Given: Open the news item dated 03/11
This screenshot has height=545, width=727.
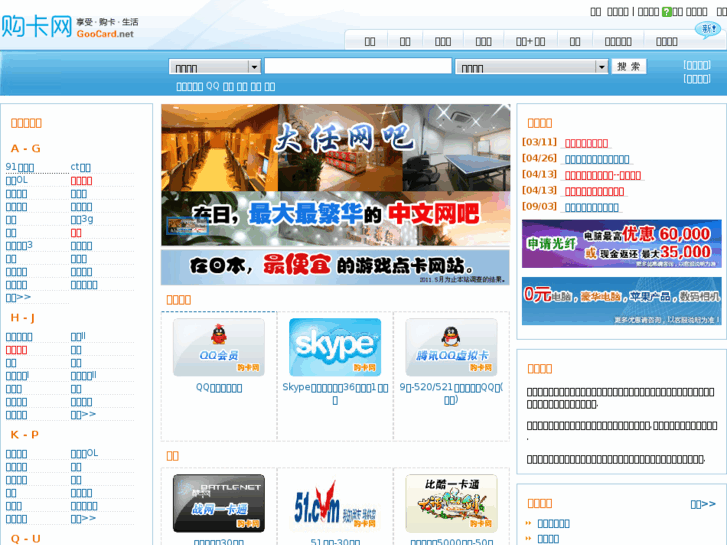Looking at the screenshot, I should coord(587,143).
